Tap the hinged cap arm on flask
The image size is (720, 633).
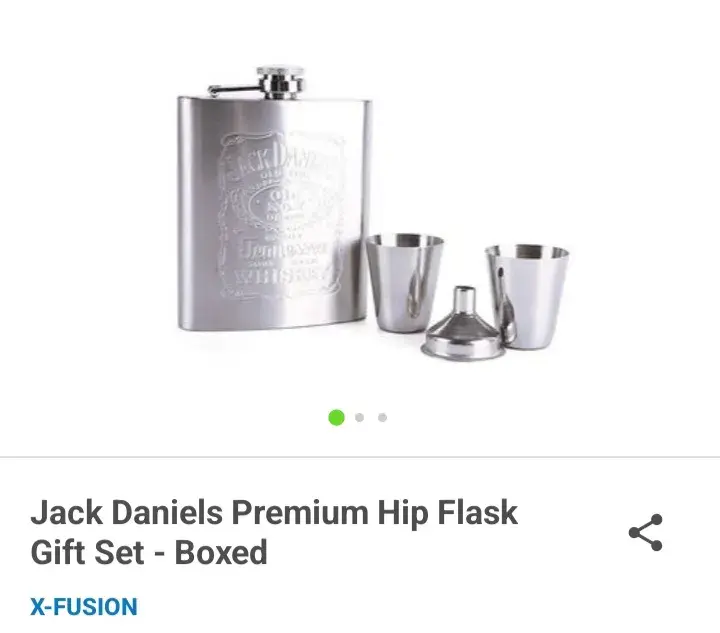click(x=234, y=90)
